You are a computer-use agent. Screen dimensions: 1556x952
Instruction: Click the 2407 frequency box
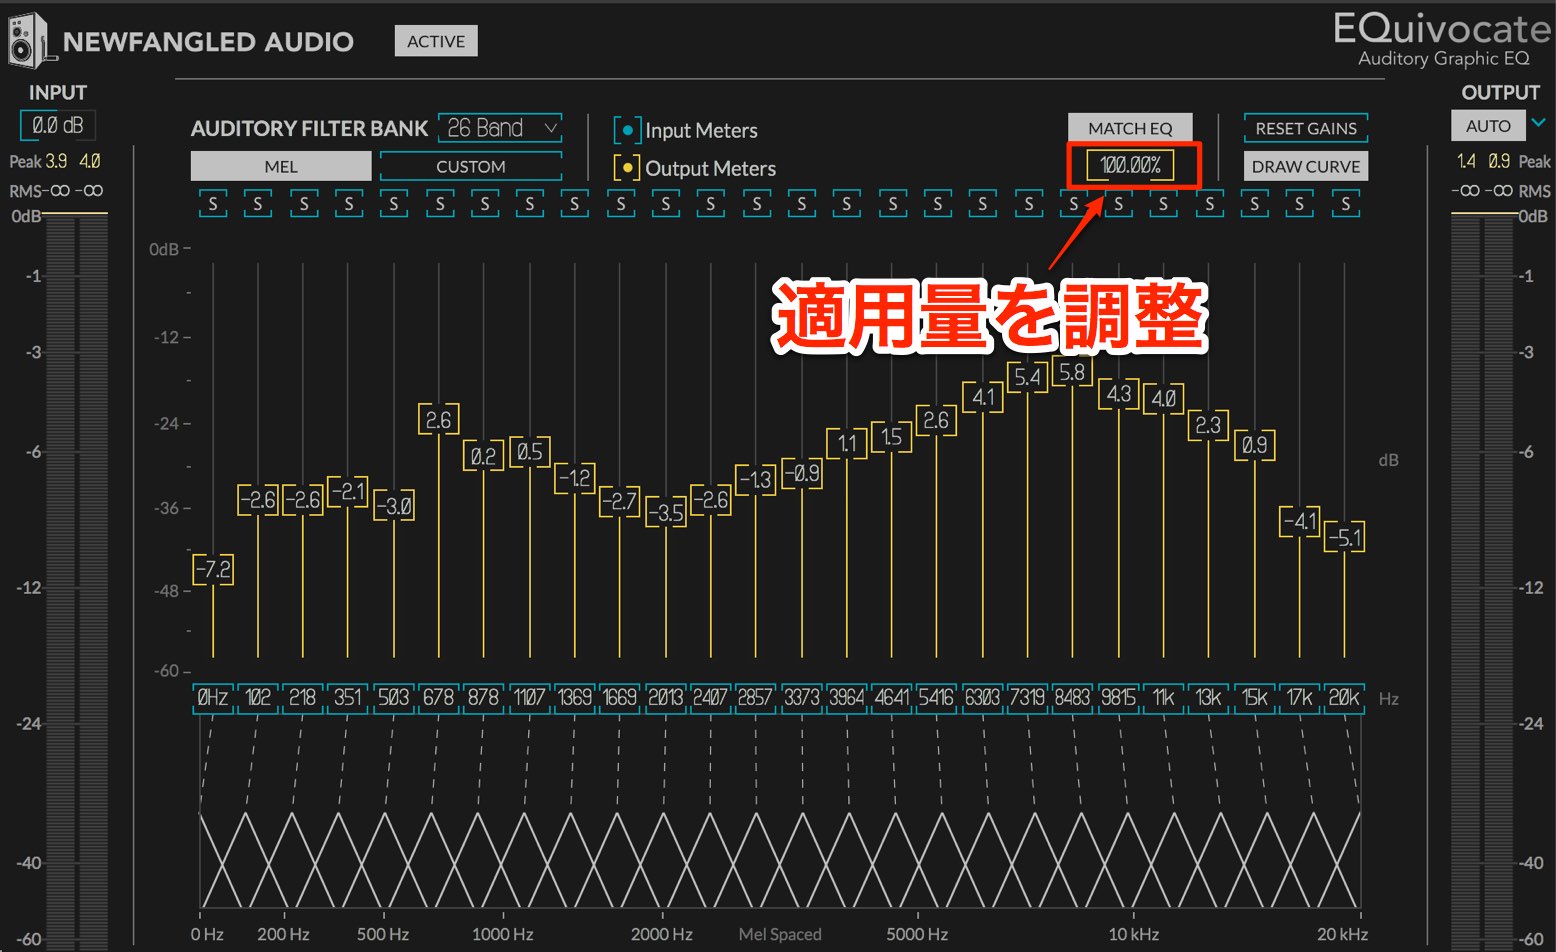tap(711, 698)
